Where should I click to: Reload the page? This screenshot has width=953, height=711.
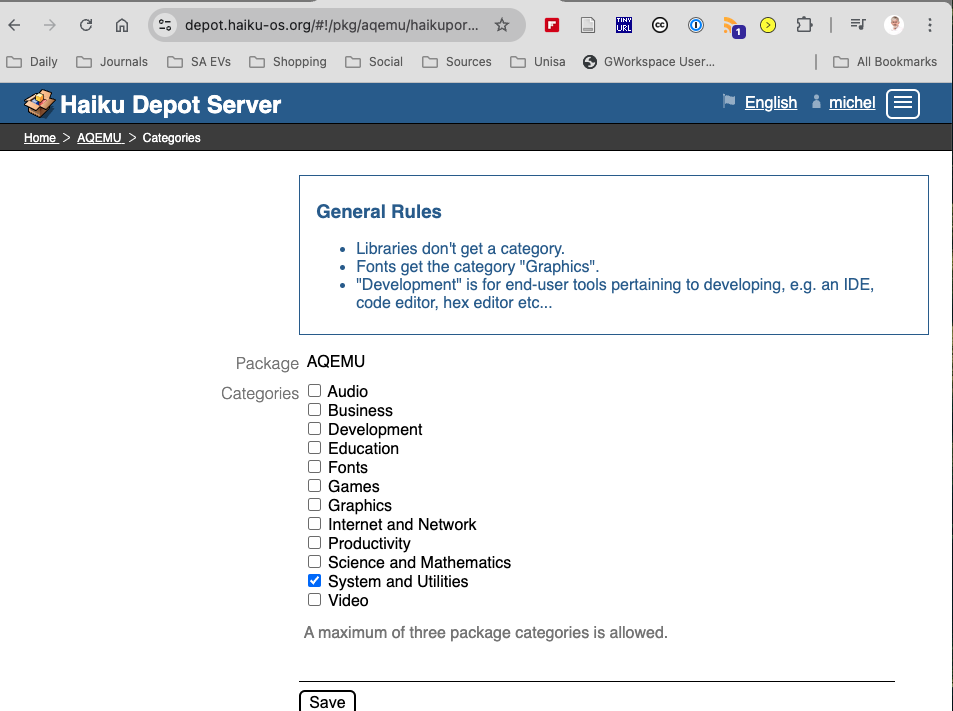pos(86,25)
